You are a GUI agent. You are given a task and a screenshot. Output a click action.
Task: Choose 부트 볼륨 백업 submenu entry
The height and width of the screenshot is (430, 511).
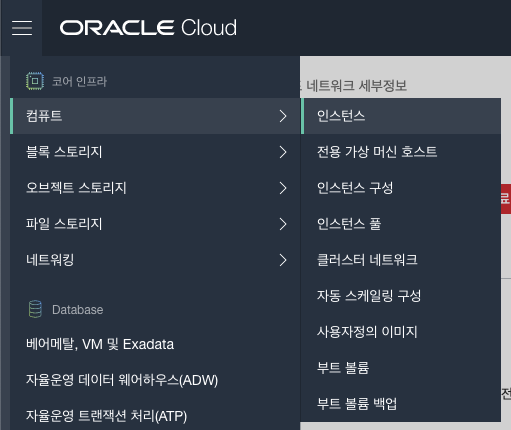pos(401,404)
